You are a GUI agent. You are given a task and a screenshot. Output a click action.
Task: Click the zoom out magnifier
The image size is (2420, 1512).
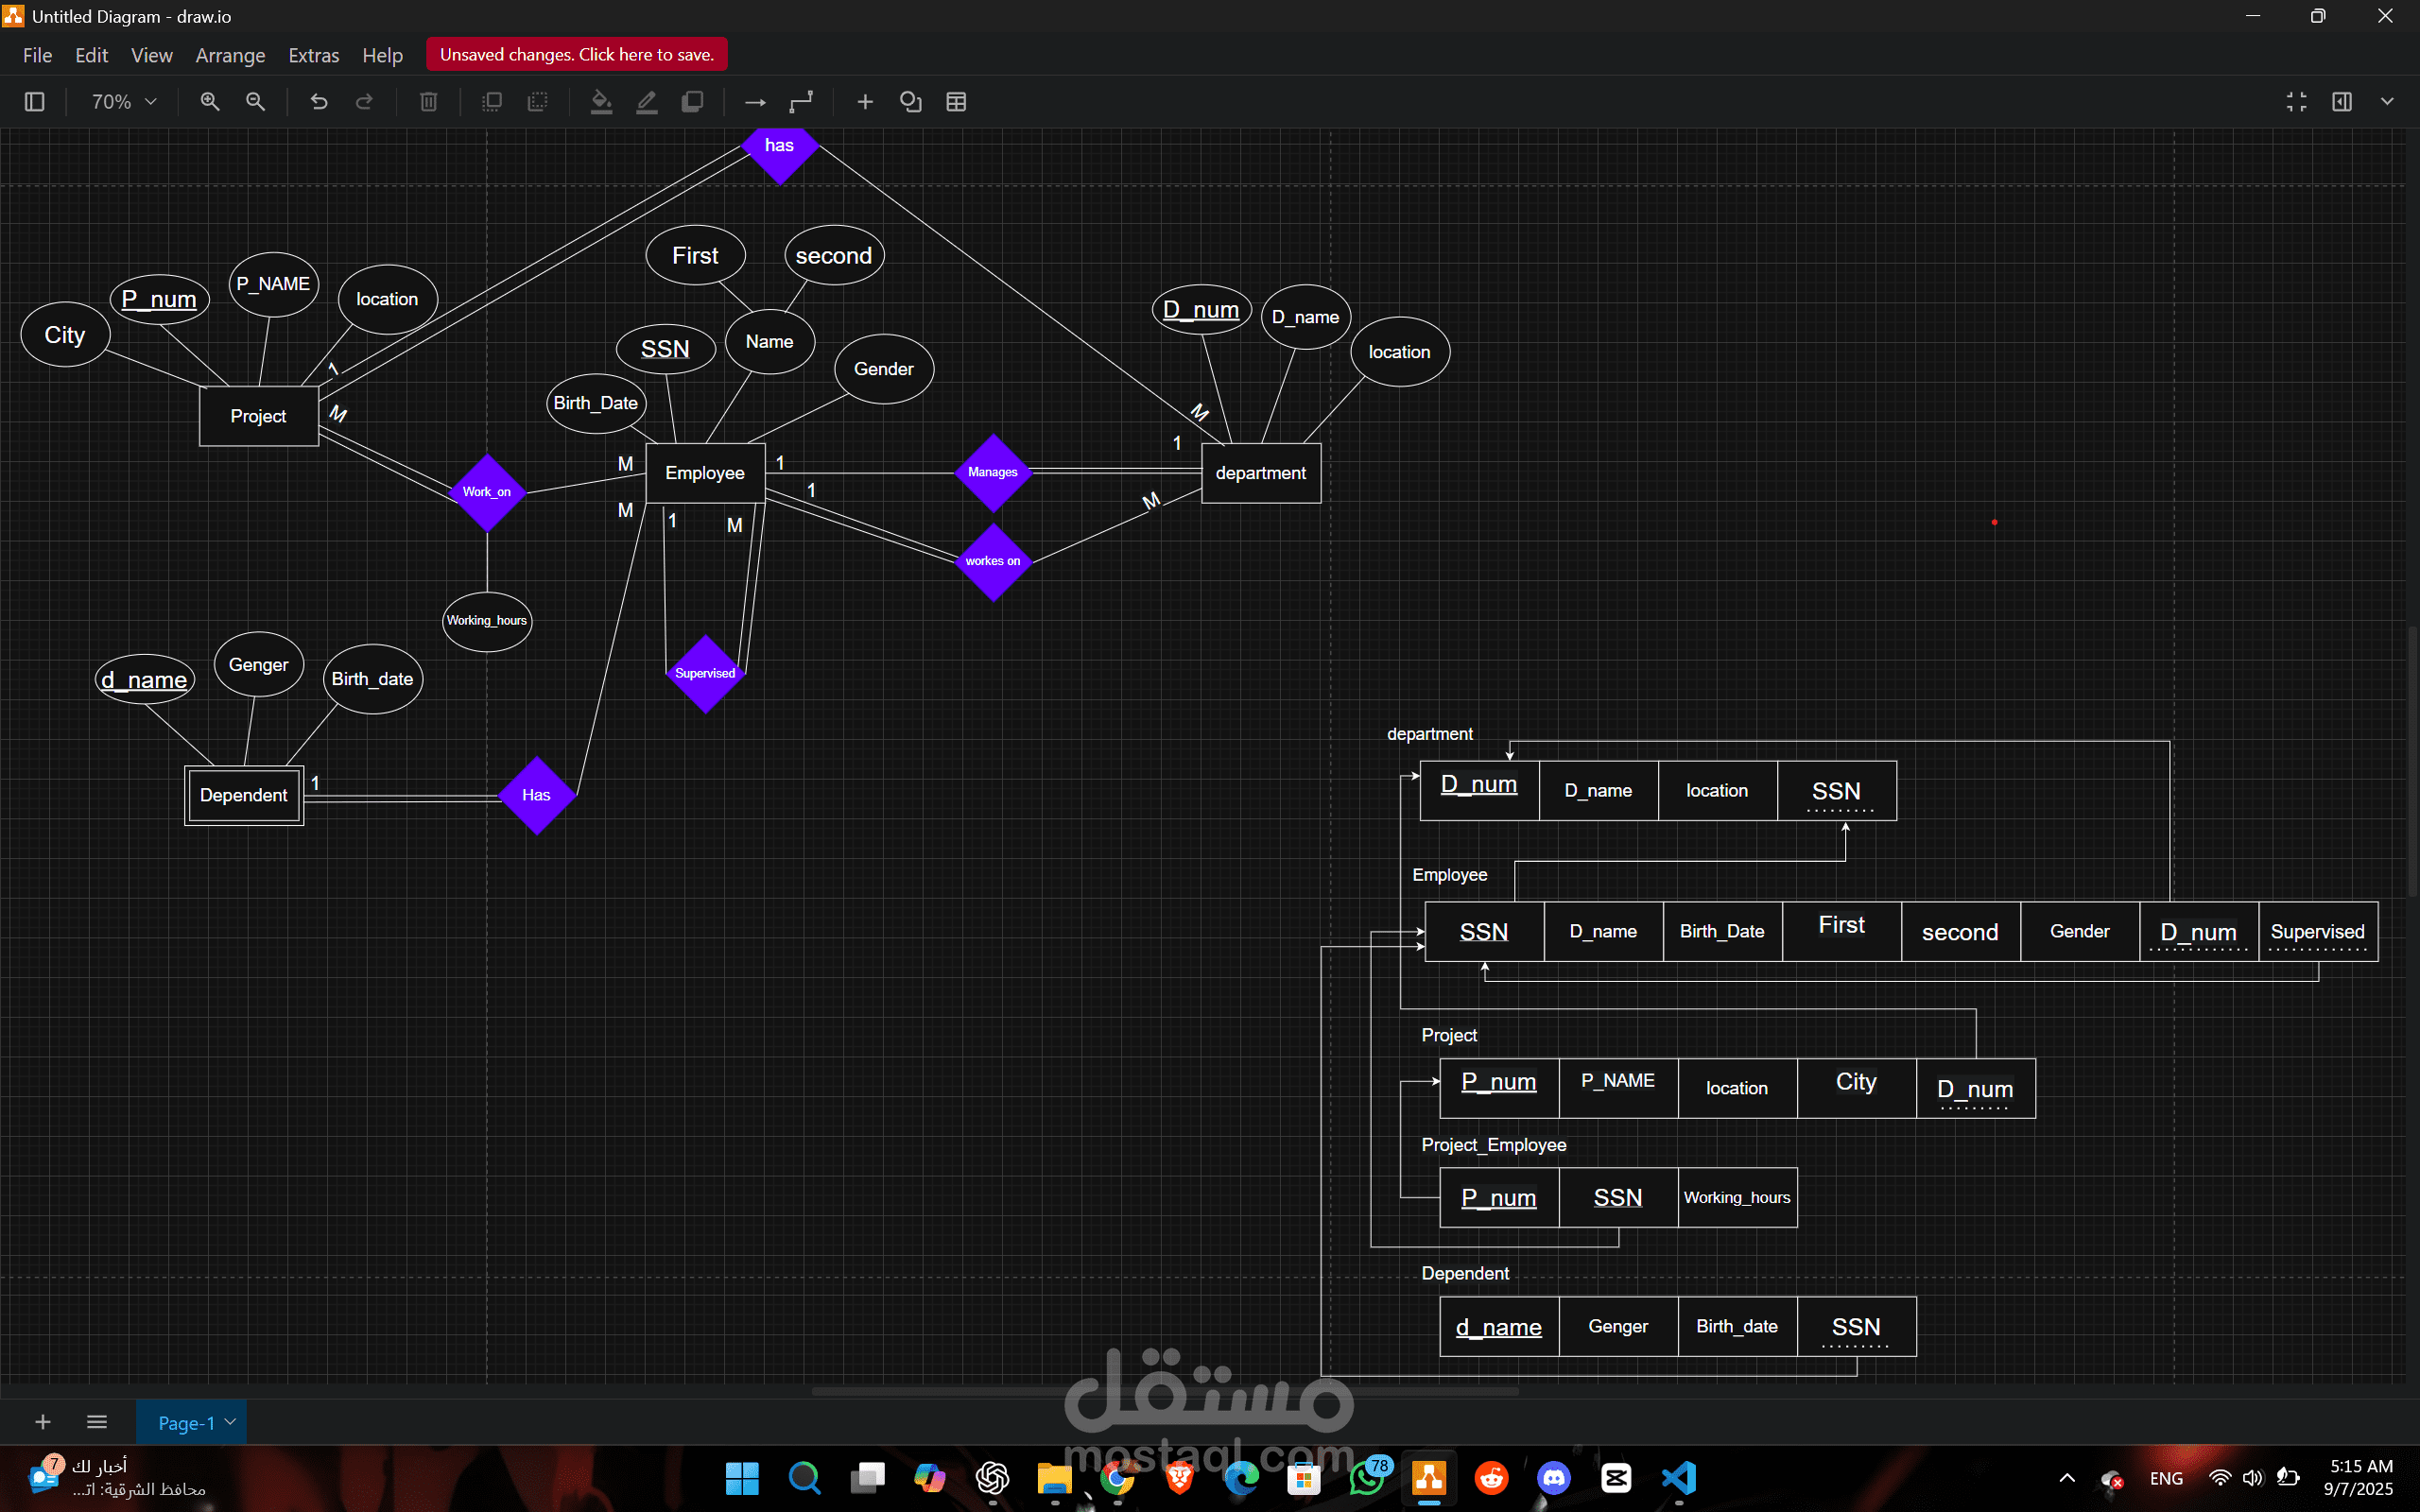[256, 102]
